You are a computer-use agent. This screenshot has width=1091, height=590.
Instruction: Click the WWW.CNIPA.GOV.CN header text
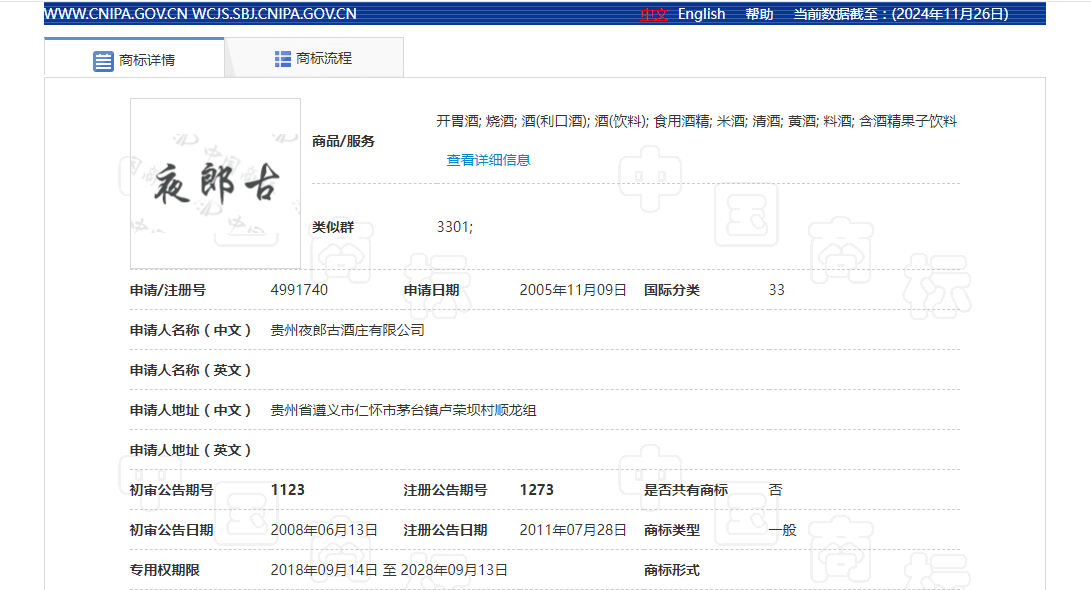tap(116, 14)
